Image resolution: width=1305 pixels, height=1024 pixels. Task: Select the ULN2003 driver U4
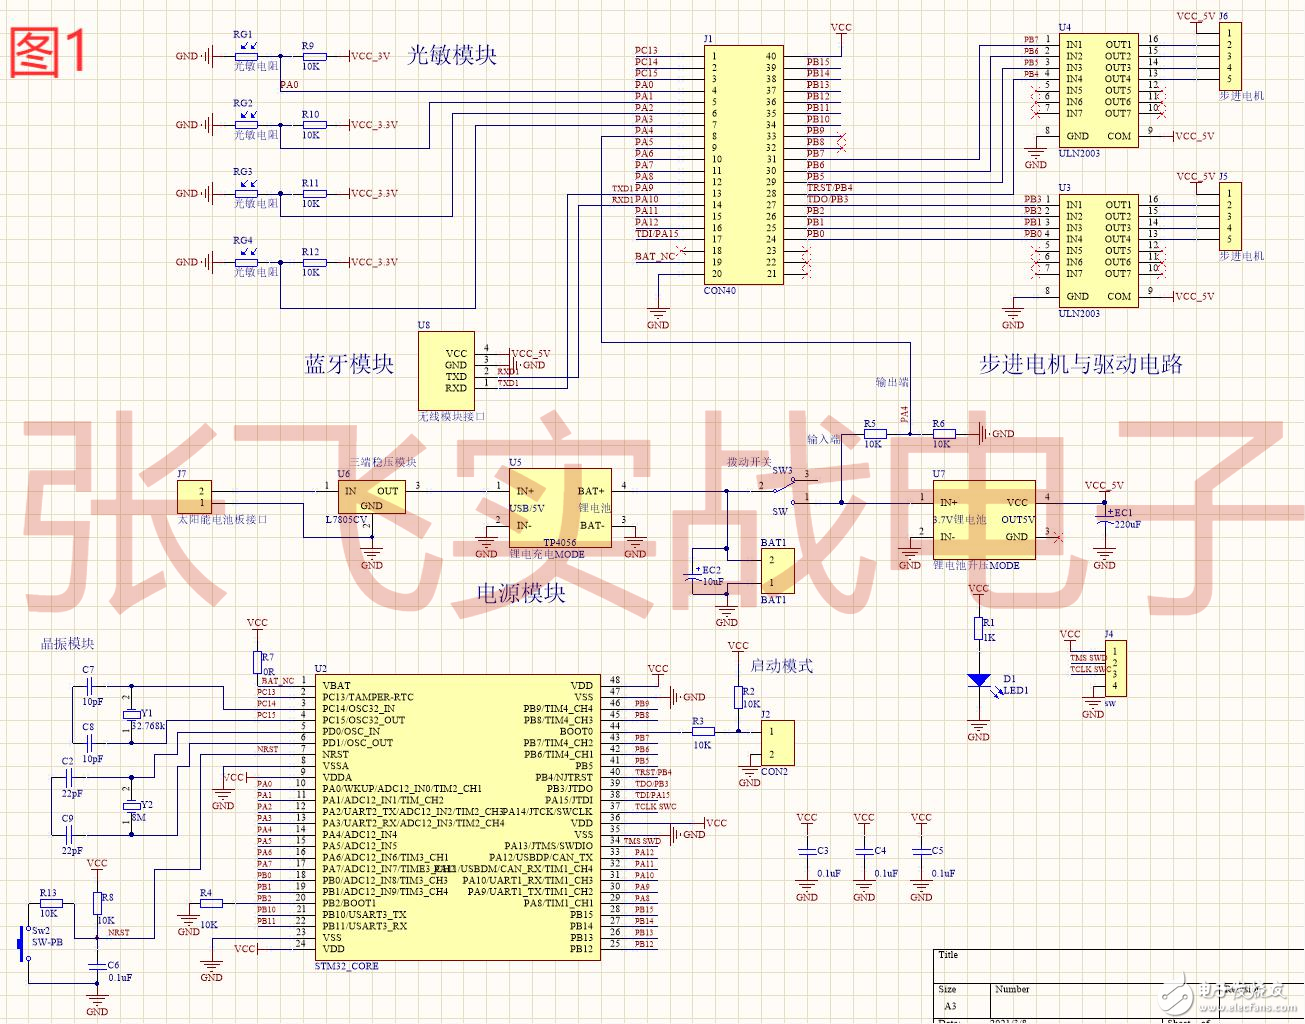(x=1098, y=90)
